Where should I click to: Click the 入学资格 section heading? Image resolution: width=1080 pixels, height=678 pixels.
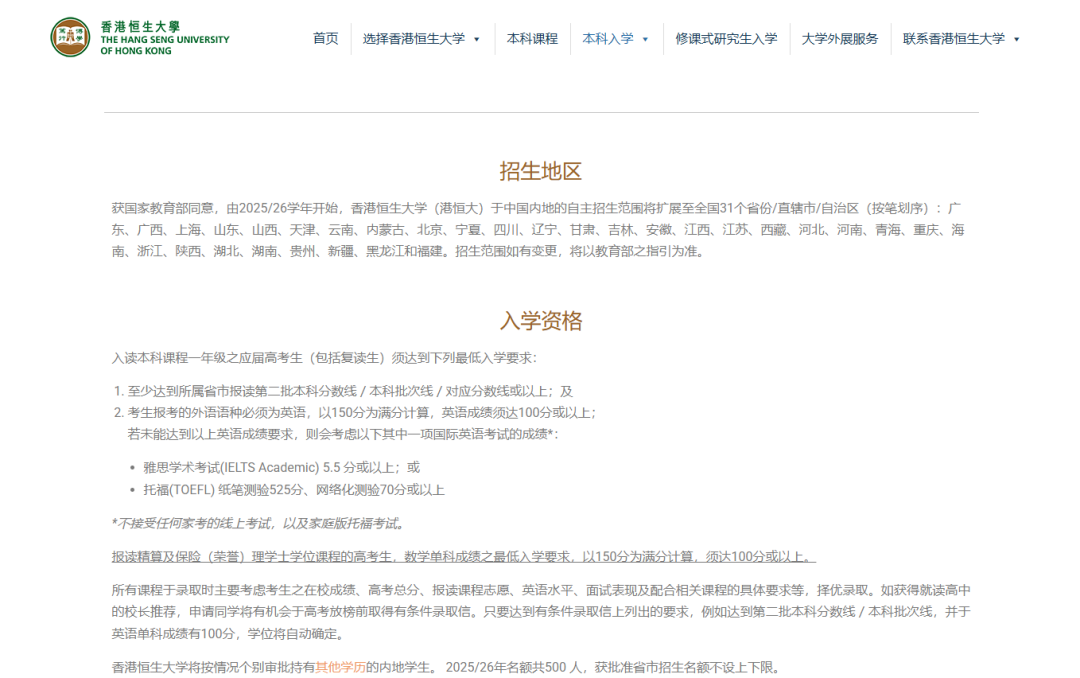540,321
